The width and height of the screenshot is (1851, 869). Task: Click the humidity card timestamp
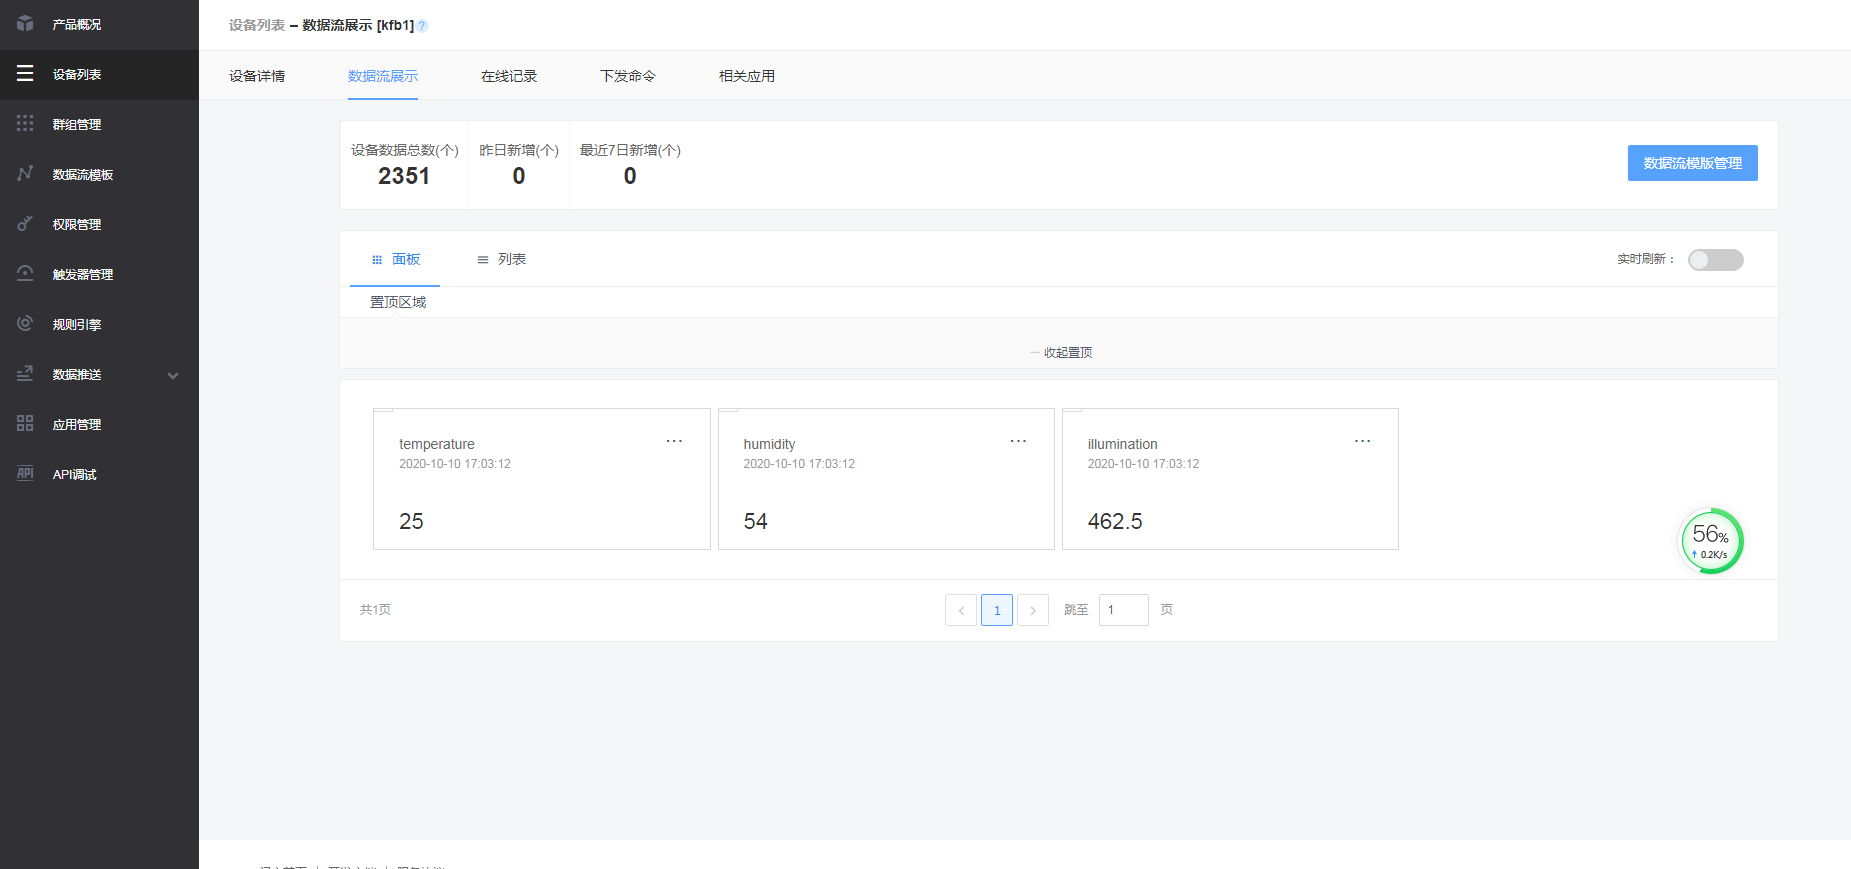pyautogui.click(x=799, y=464)
